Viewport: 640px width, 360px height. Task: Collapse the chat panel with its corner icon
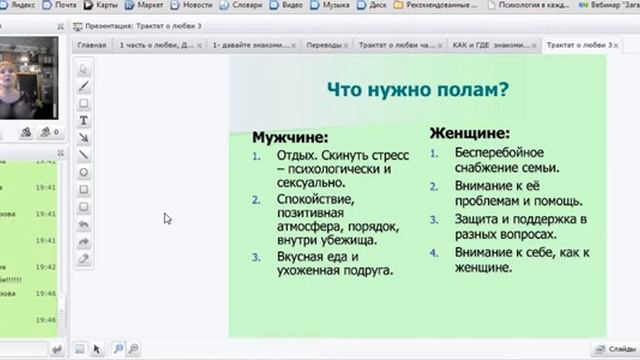click(60, 153)
